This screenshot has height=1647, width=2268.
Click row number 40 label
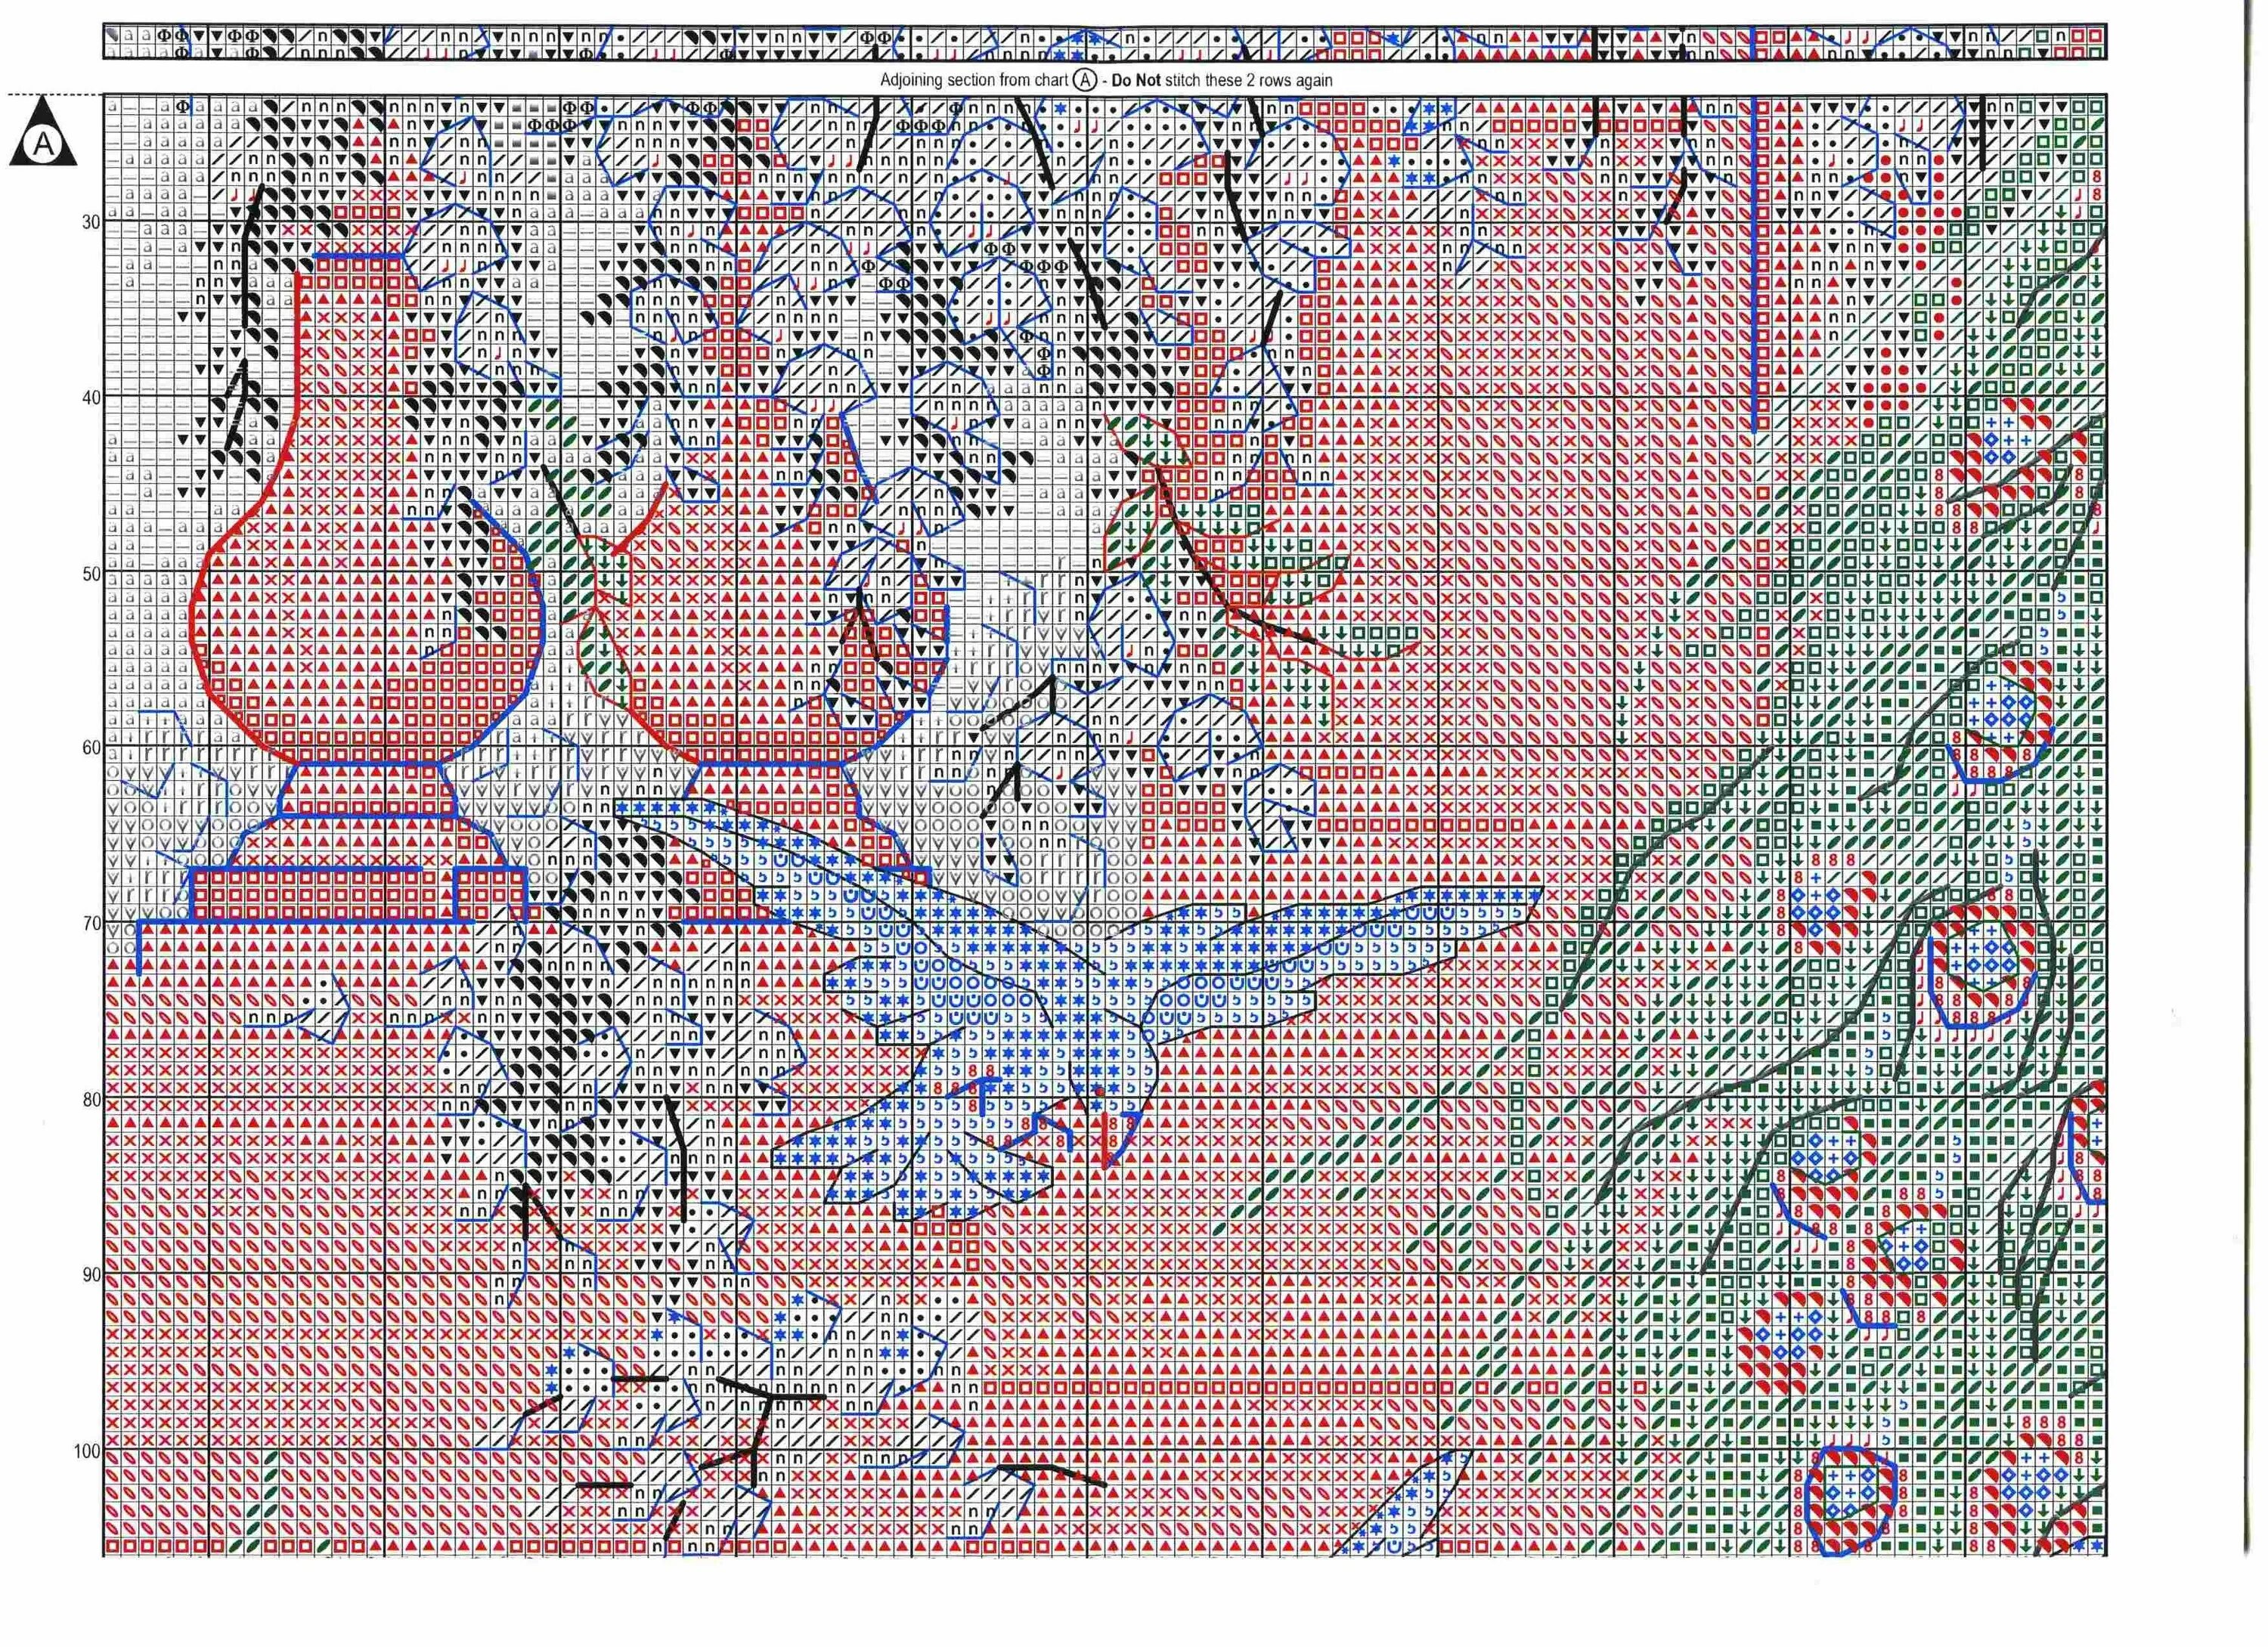(91, 397)
